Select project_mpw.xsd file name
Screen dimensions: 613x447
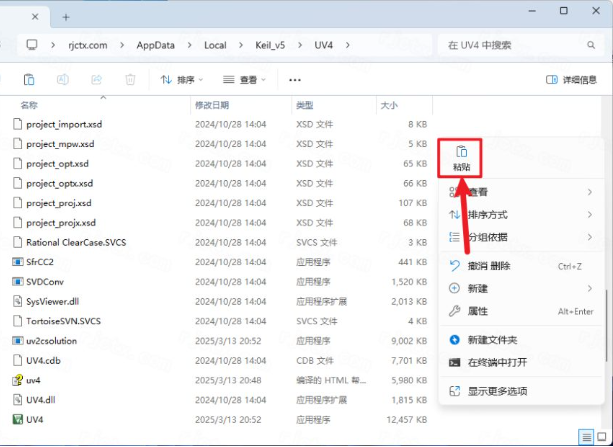pyautogui.click(x=60, y=144)
